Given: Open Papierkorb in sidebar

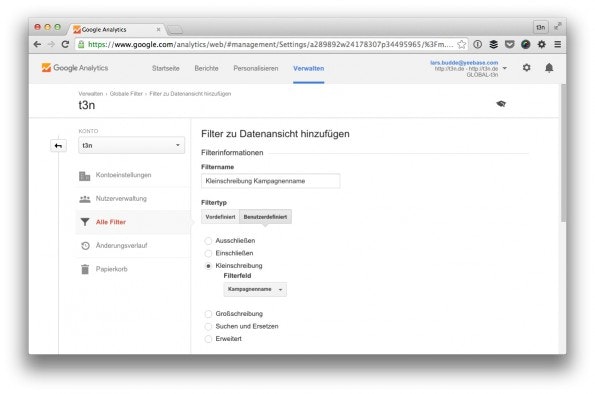Looking at the screenshot, I should coord(112,269).
